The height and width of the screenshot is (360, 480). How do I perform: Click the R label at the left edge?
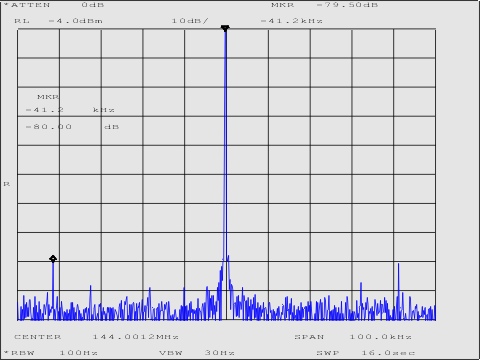(x=7, y=184)
